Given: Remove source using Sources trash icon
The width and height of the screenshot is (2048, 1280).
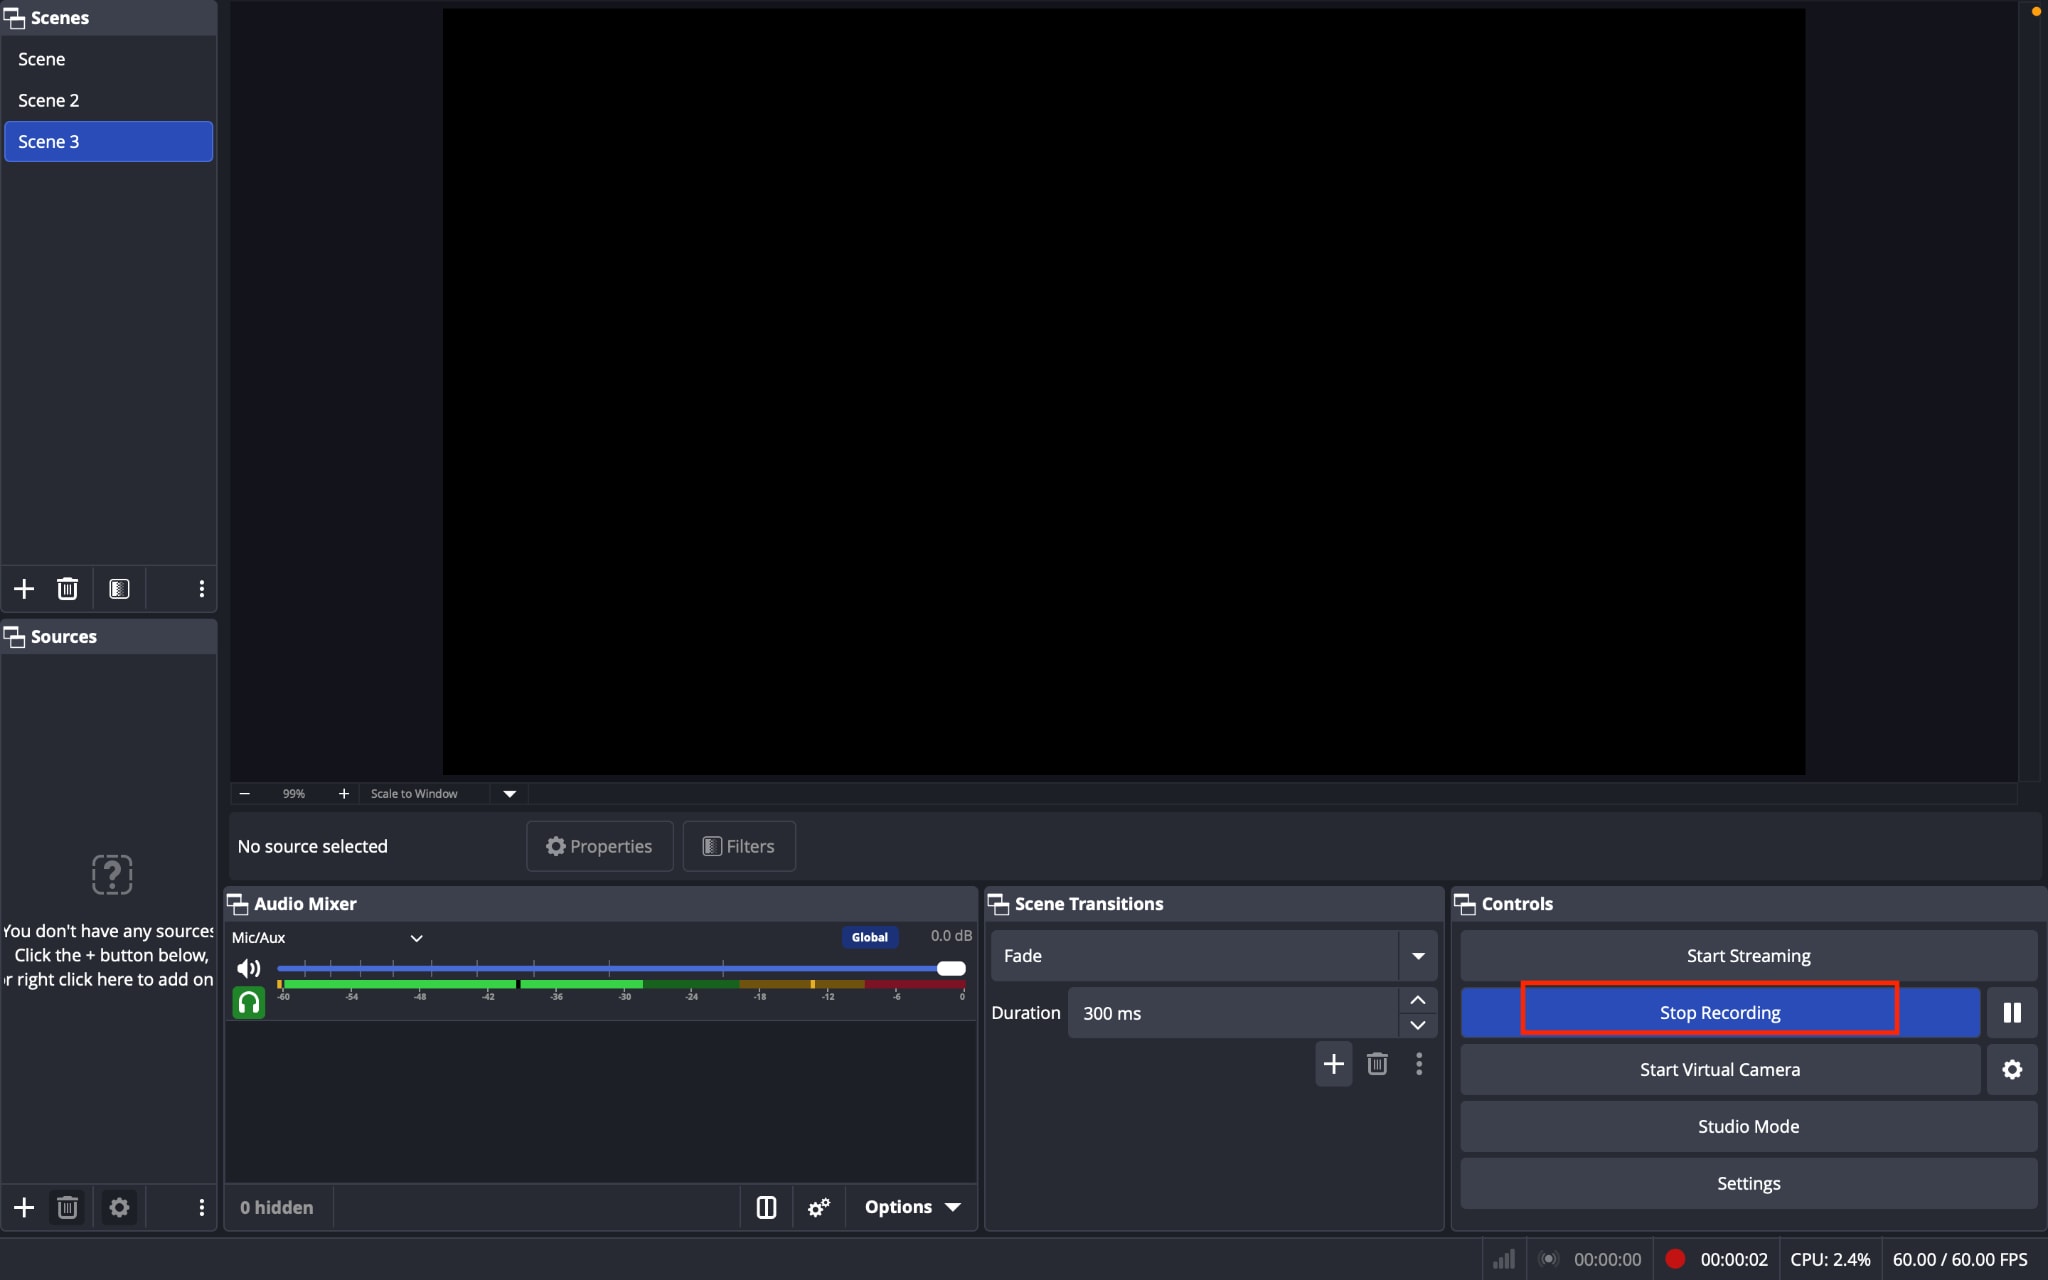Looking at the screenshot, I should point(67,1208).
